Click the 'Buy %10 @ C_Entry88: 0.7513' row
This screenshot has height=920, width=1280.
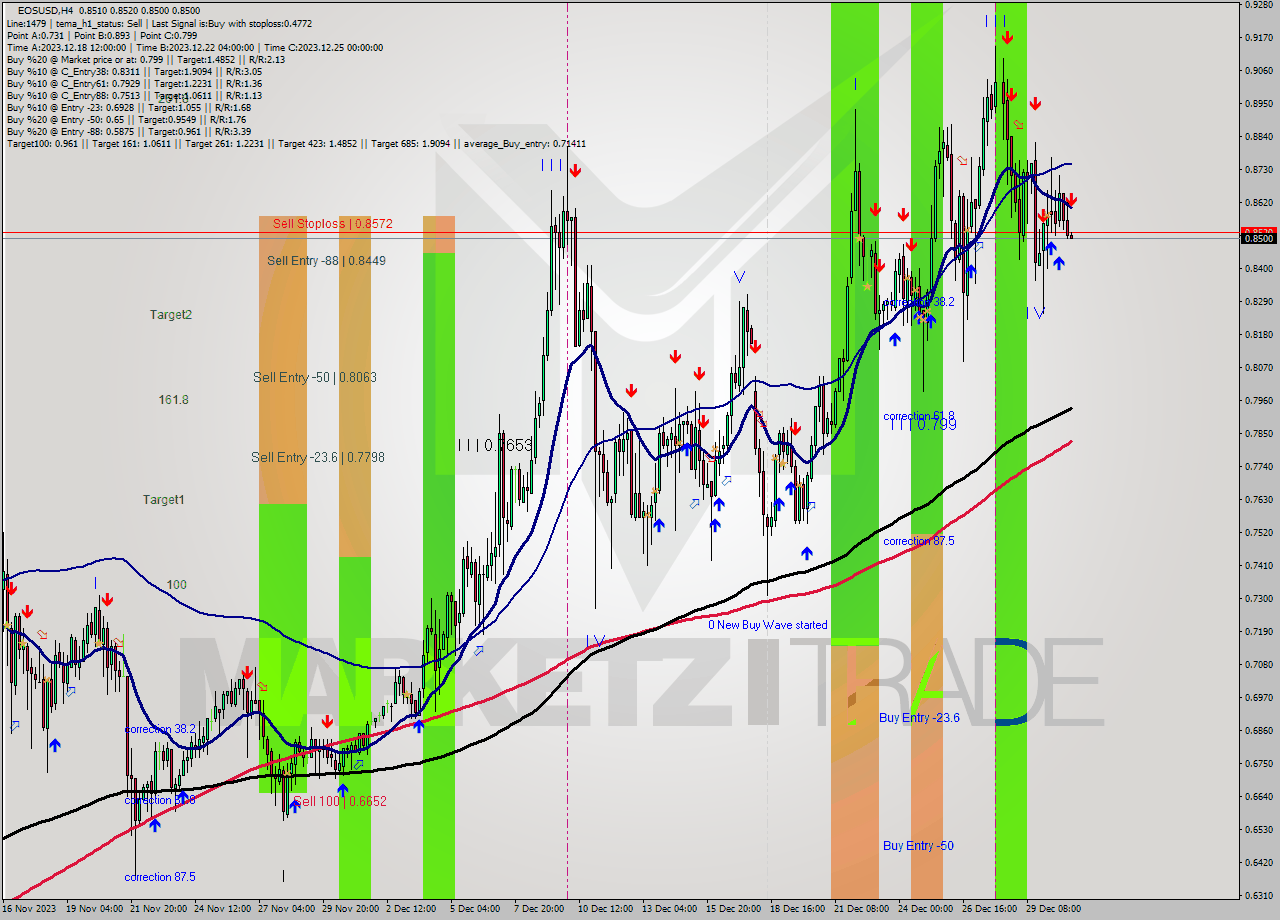[134, 95]
